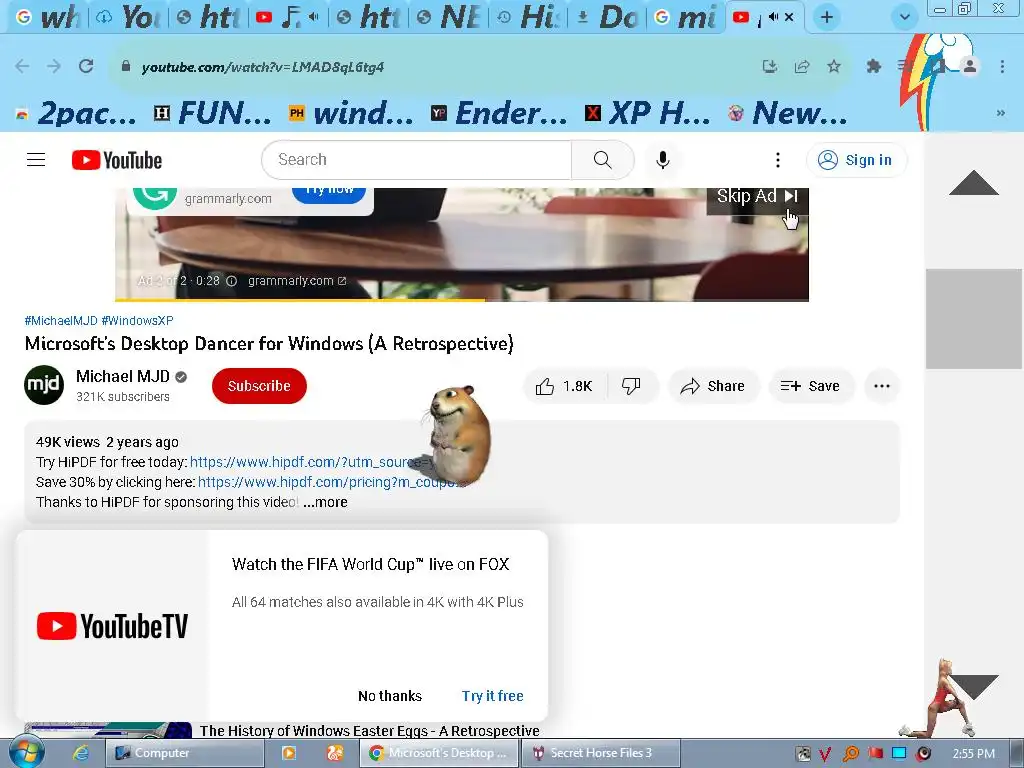Switch to the 'Do' downloads tab
This screenshot has height=768, width=1024.
[609, 18]
